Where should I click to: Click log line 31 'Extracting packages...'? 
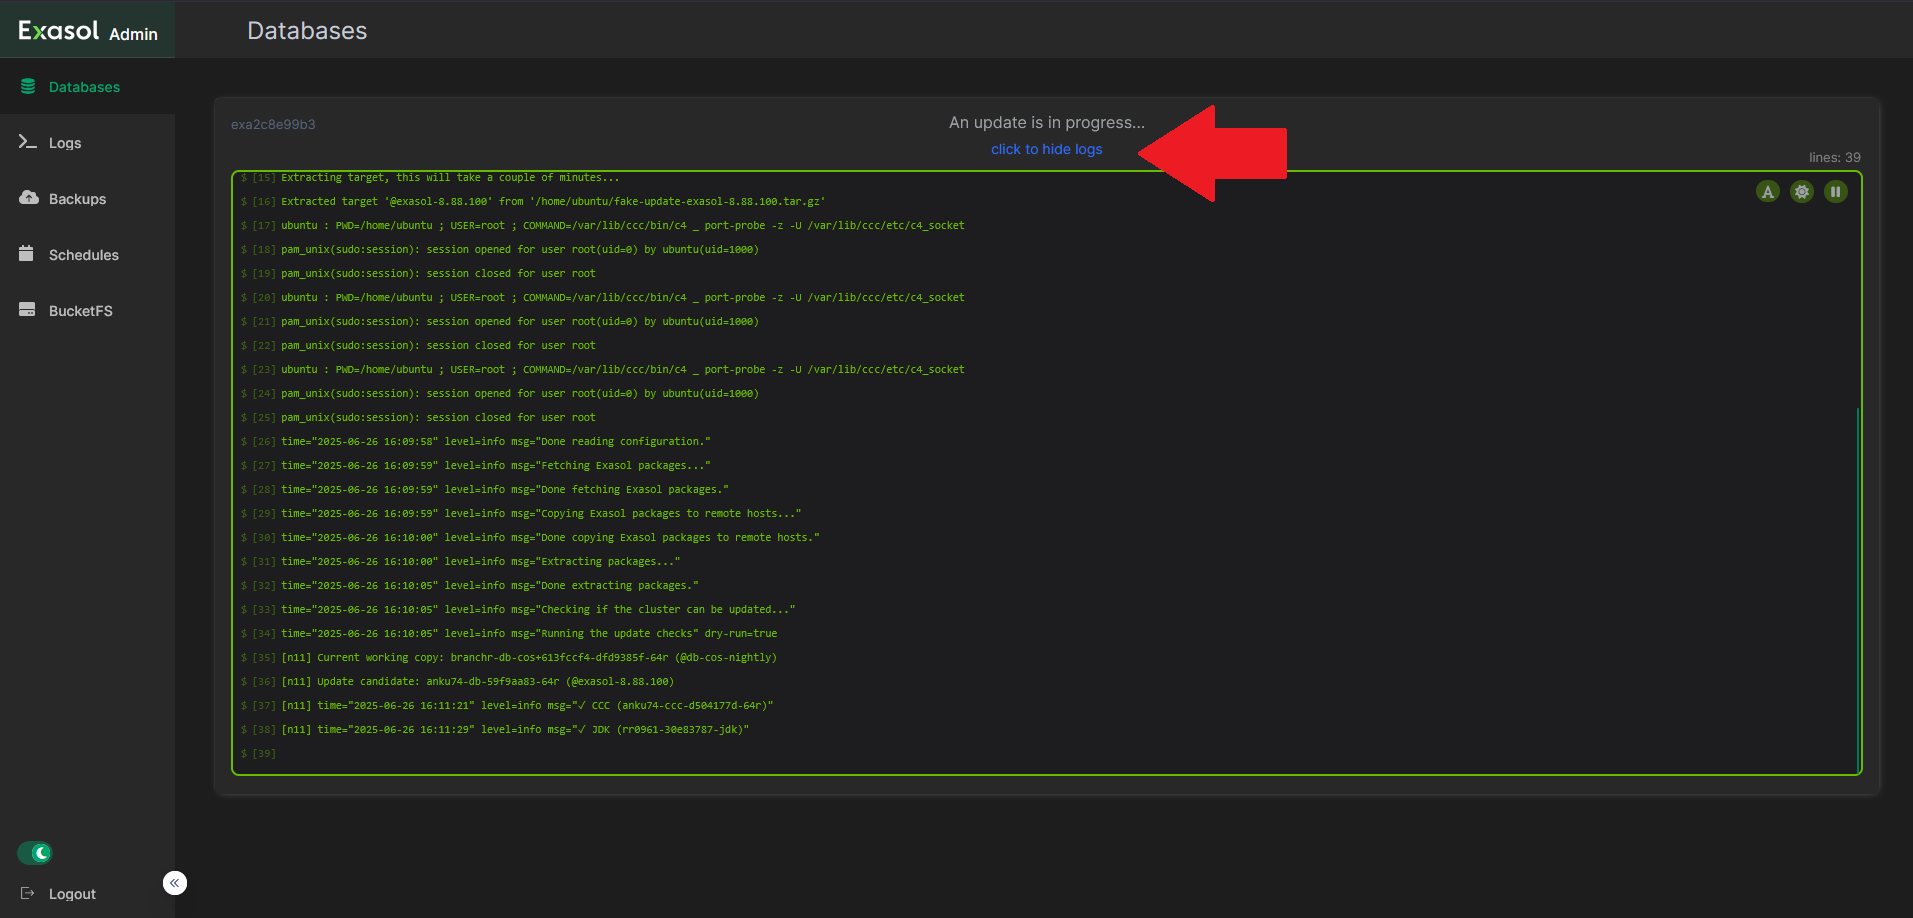click(461, 562)
